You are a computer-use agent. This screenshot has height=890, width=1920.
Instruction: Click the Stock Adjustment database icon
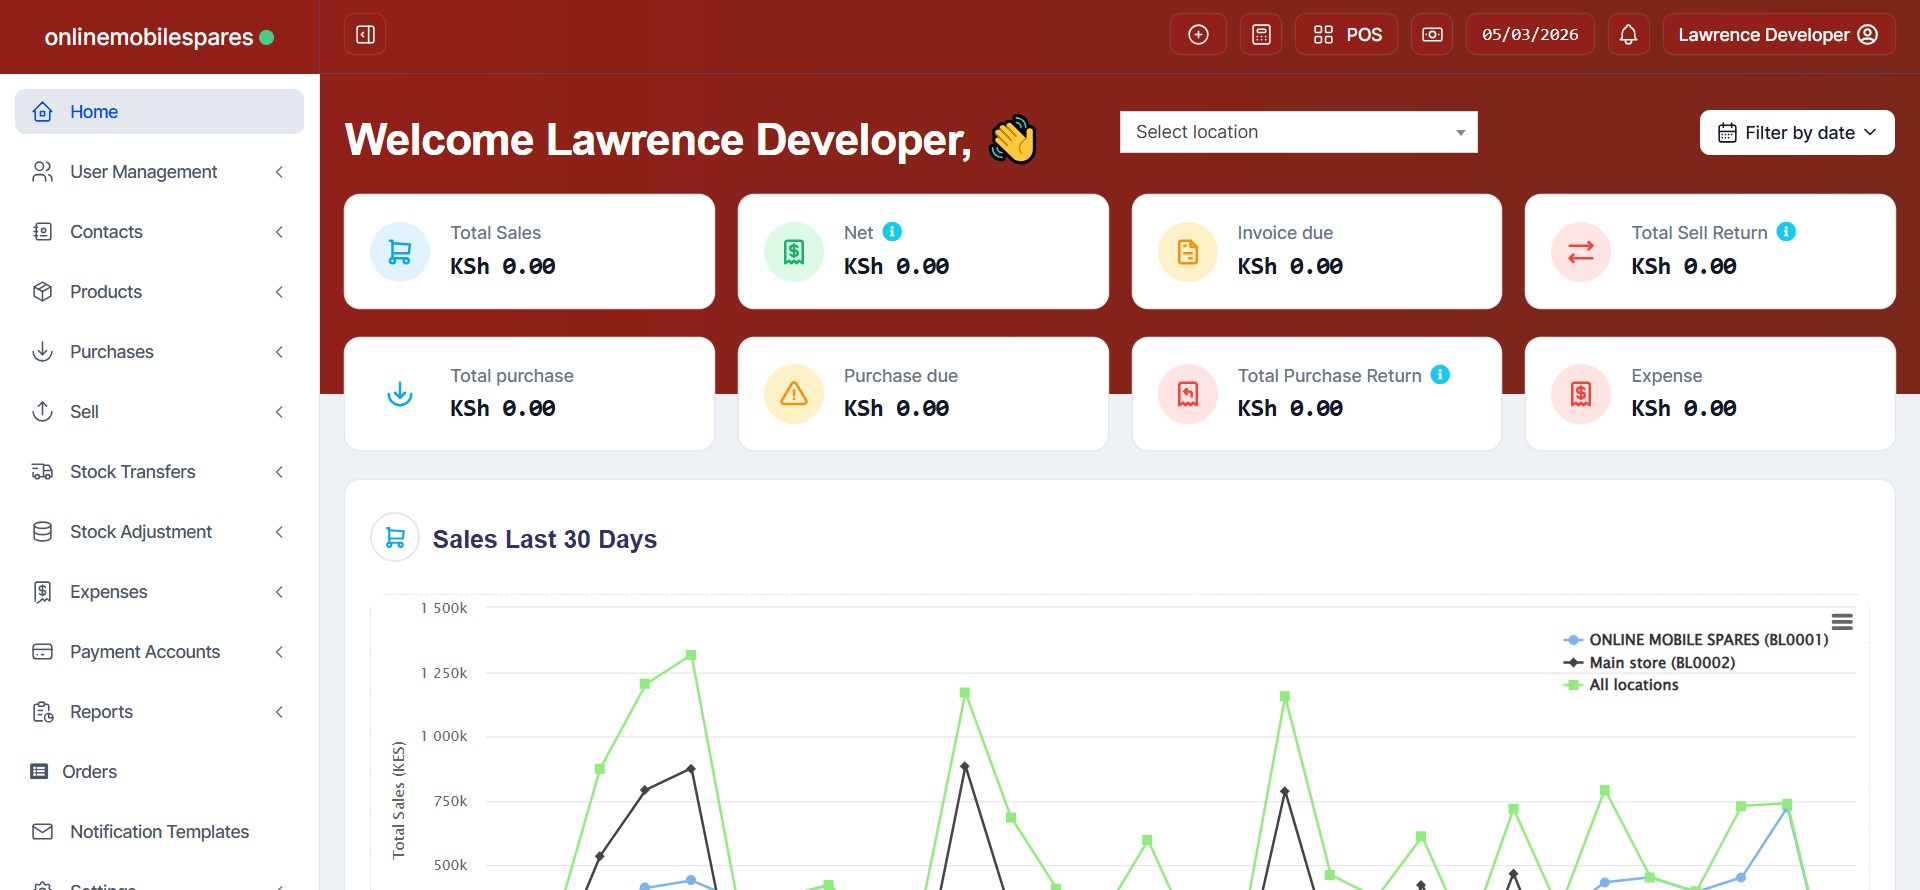(42, 532)
